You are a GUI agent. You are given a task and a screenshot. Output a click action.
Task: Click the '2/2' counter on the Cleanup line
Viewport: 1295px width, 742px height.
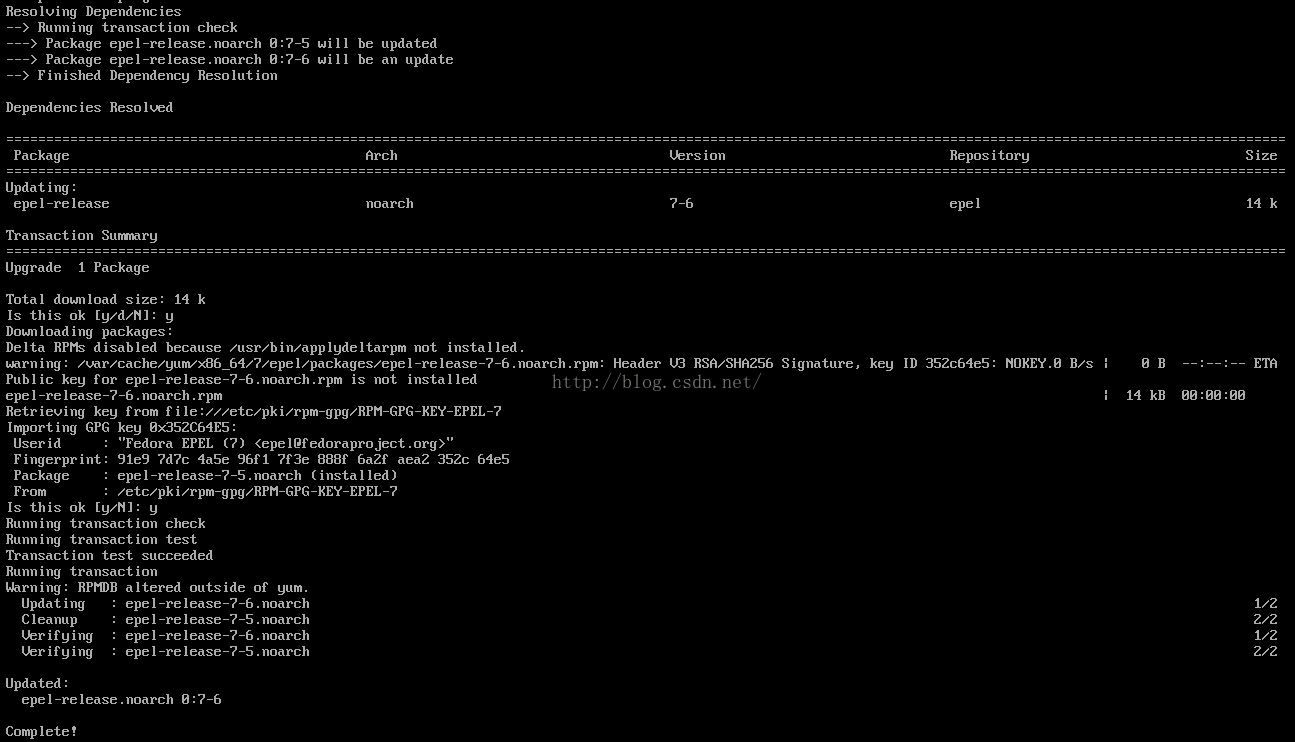[1266, 620]
